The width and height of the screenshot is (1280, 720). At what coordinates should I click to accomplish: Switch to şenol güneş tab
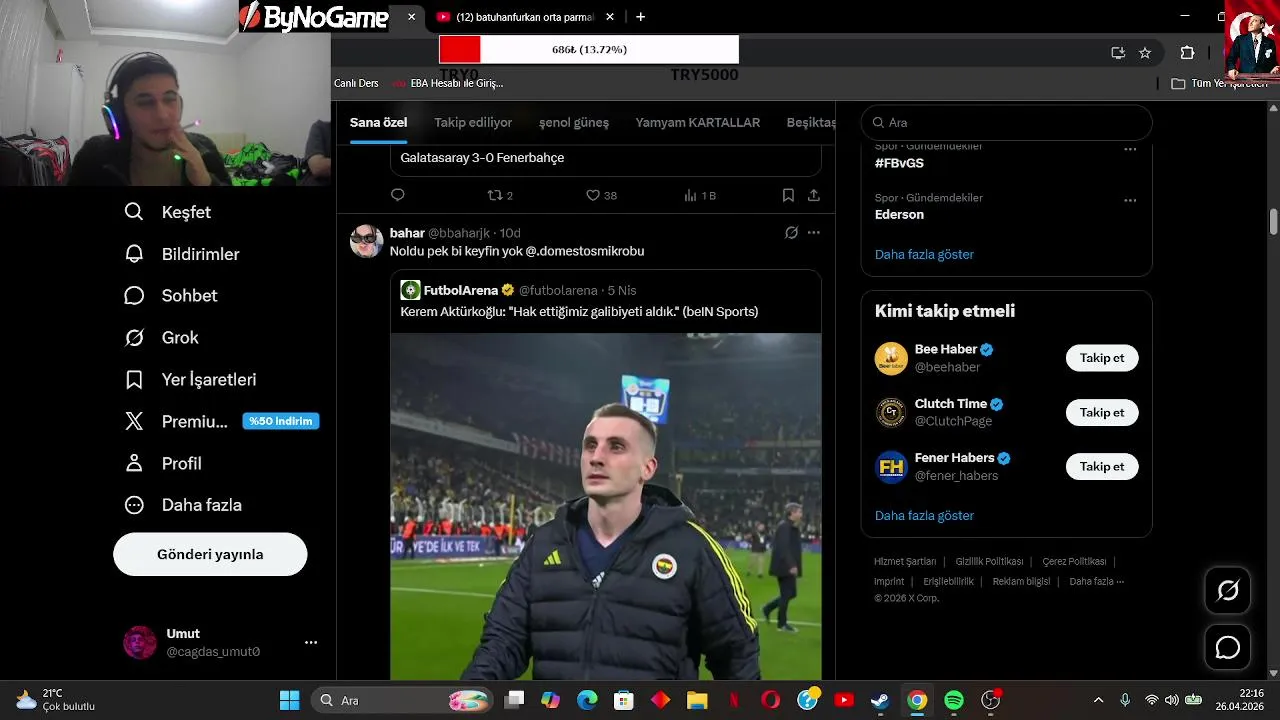point(574,123)
